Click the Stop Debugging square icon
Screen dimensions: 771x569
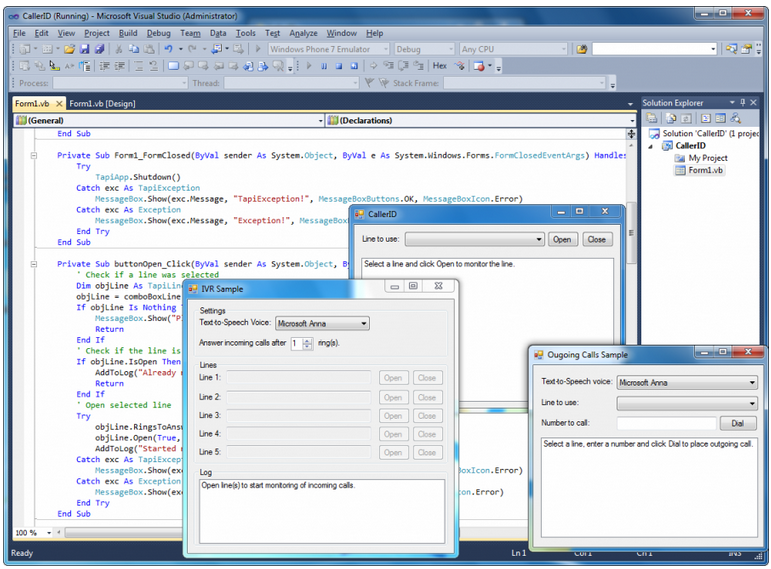[339, 66]
